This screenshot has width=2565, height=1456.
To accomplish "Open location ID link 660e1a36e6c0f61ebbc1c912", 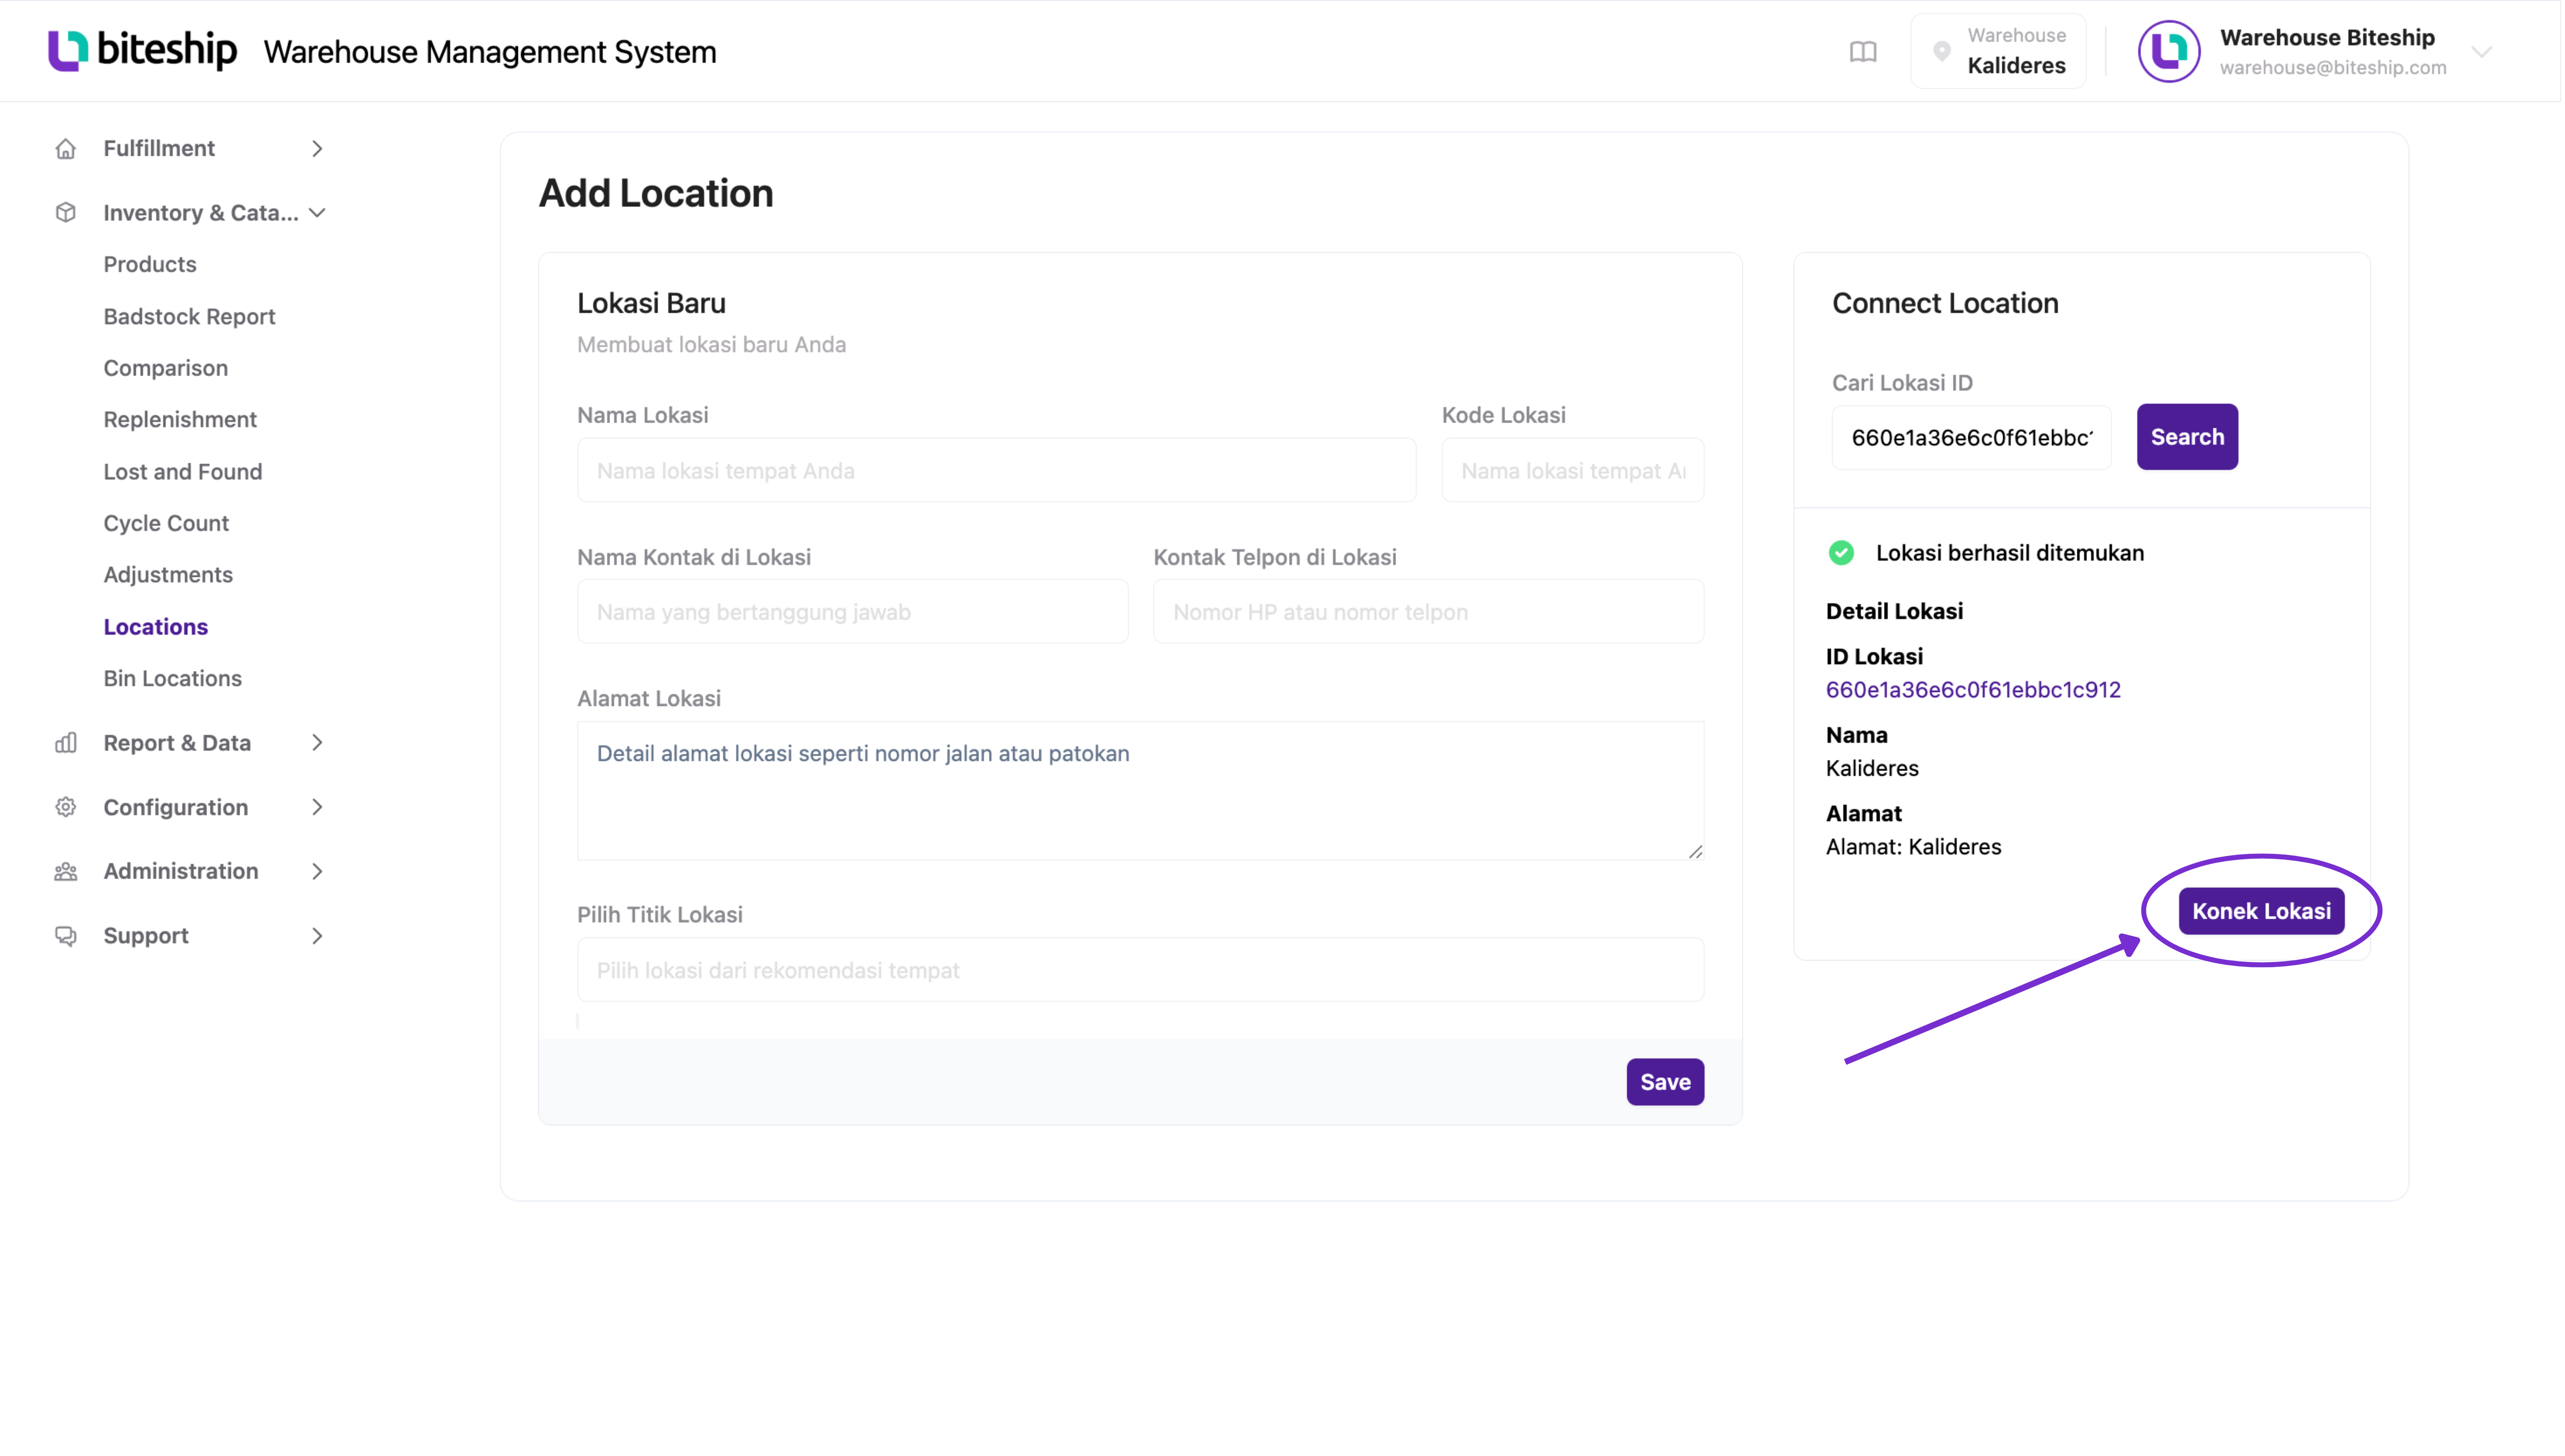I will 1973,690.
